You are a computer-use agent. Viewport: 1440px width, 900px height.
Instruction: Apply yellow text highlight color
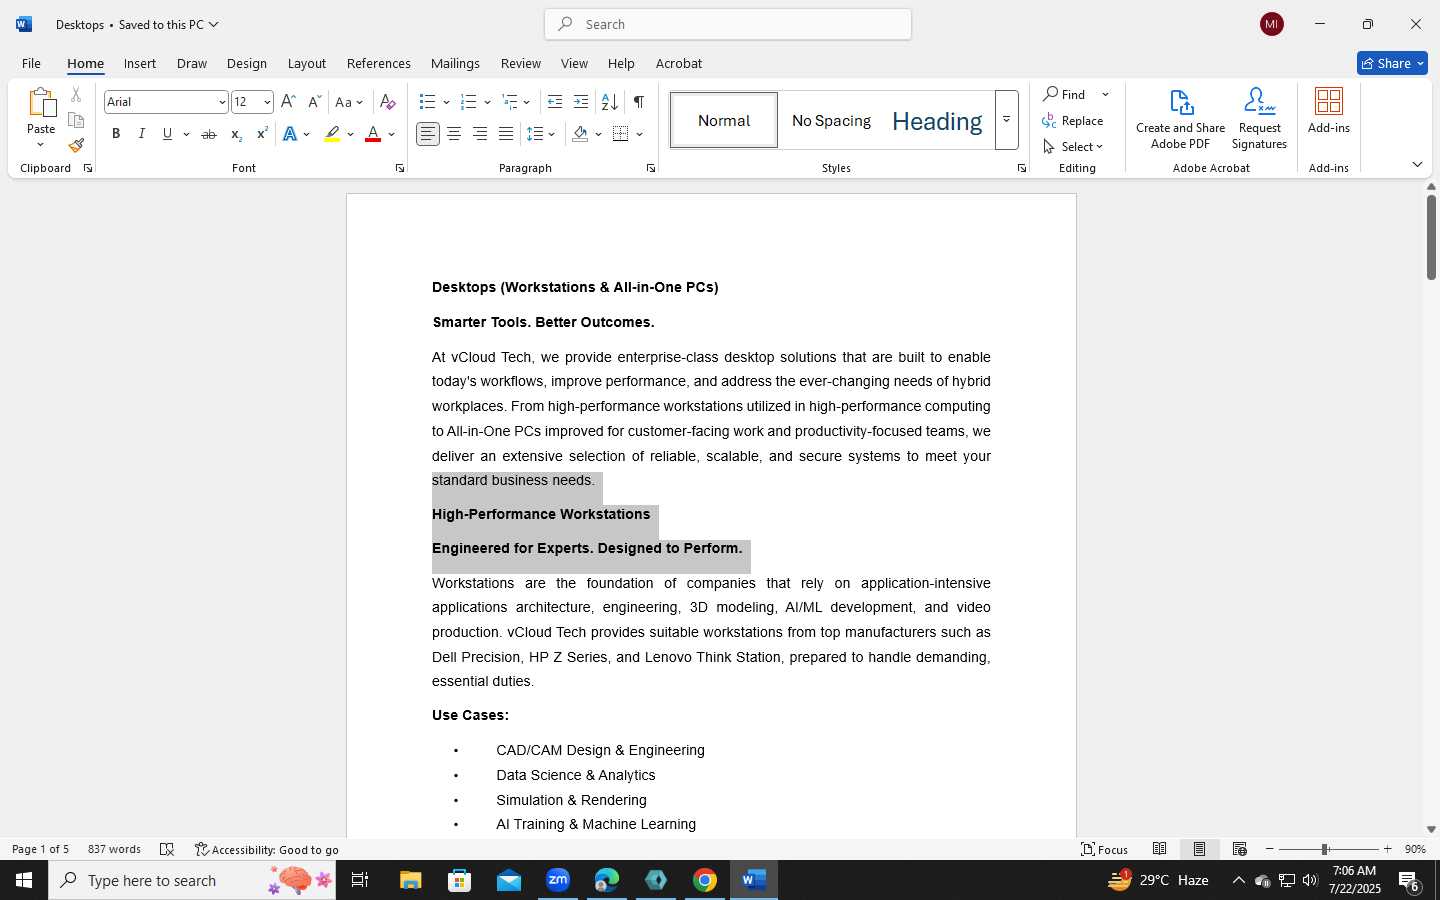pos(332,134)
